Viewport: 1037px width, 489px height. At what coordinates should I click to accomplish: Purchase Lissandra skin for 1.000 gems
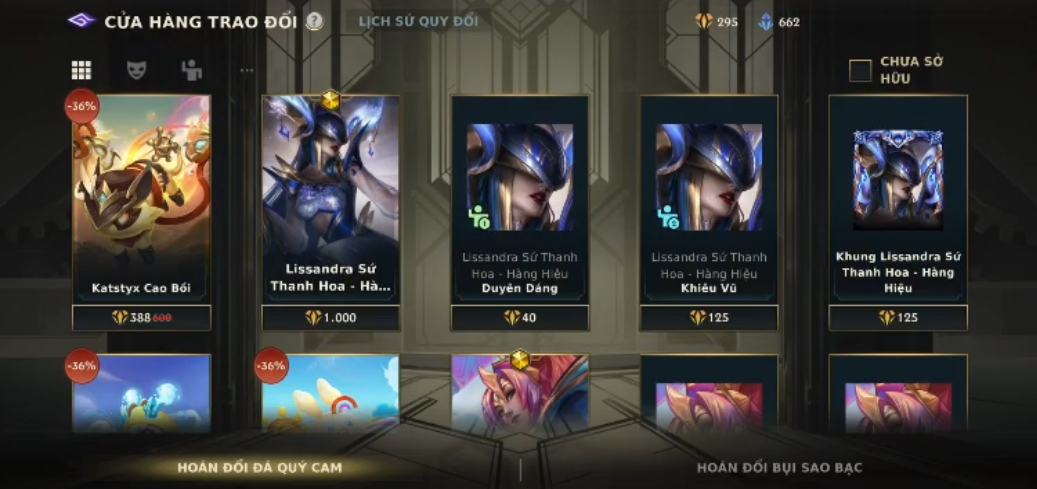(331, 318)
